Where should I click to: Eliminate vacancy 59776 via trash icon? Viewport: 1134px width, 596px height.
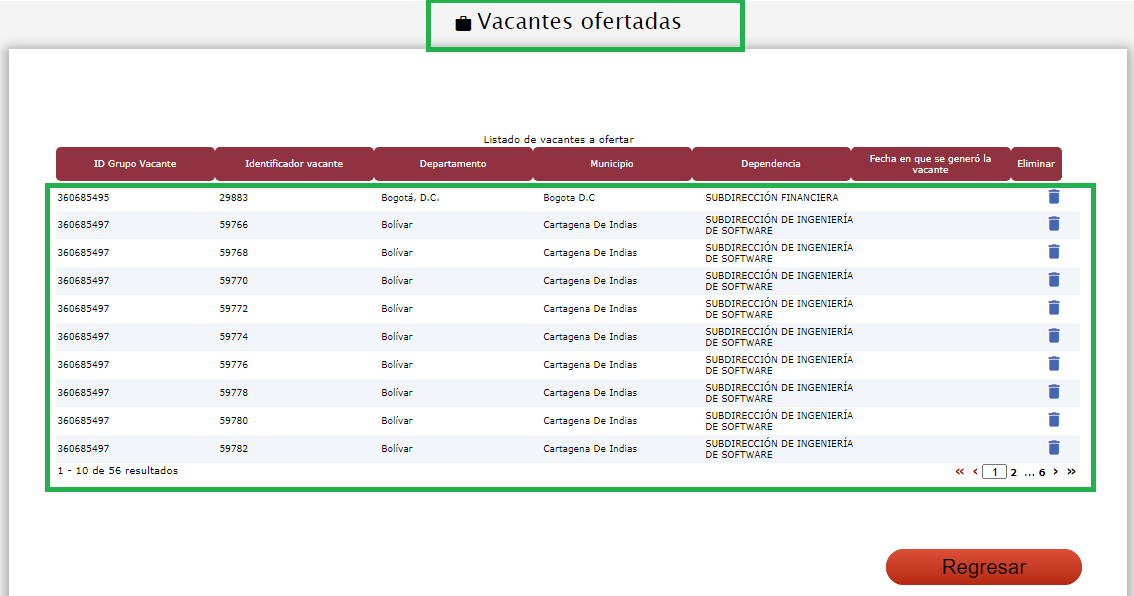(x=1053, y=364)
